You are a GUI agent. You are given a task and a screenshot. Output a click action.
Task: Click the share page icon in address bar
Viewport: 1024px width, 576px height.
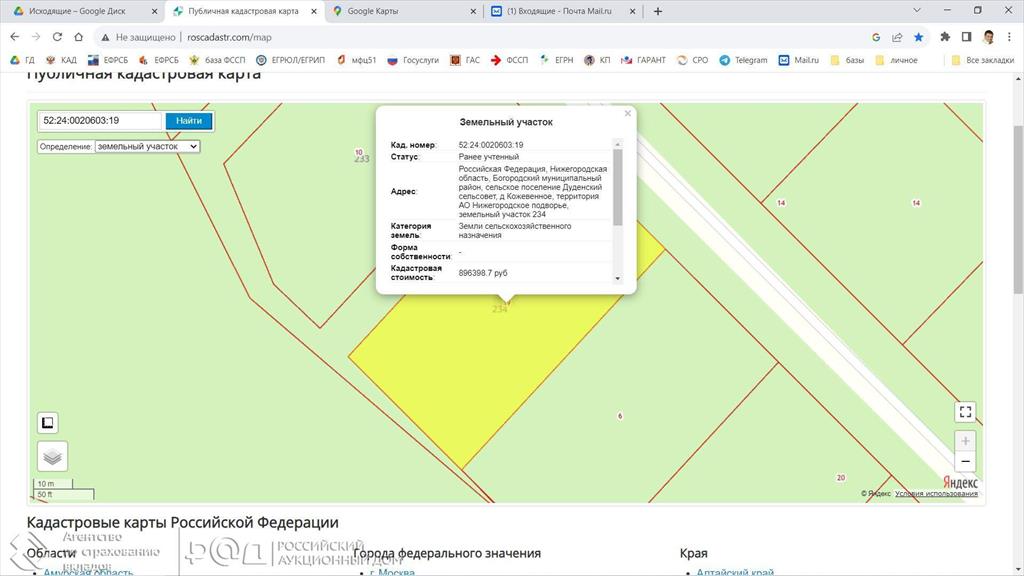click(897, 37)
